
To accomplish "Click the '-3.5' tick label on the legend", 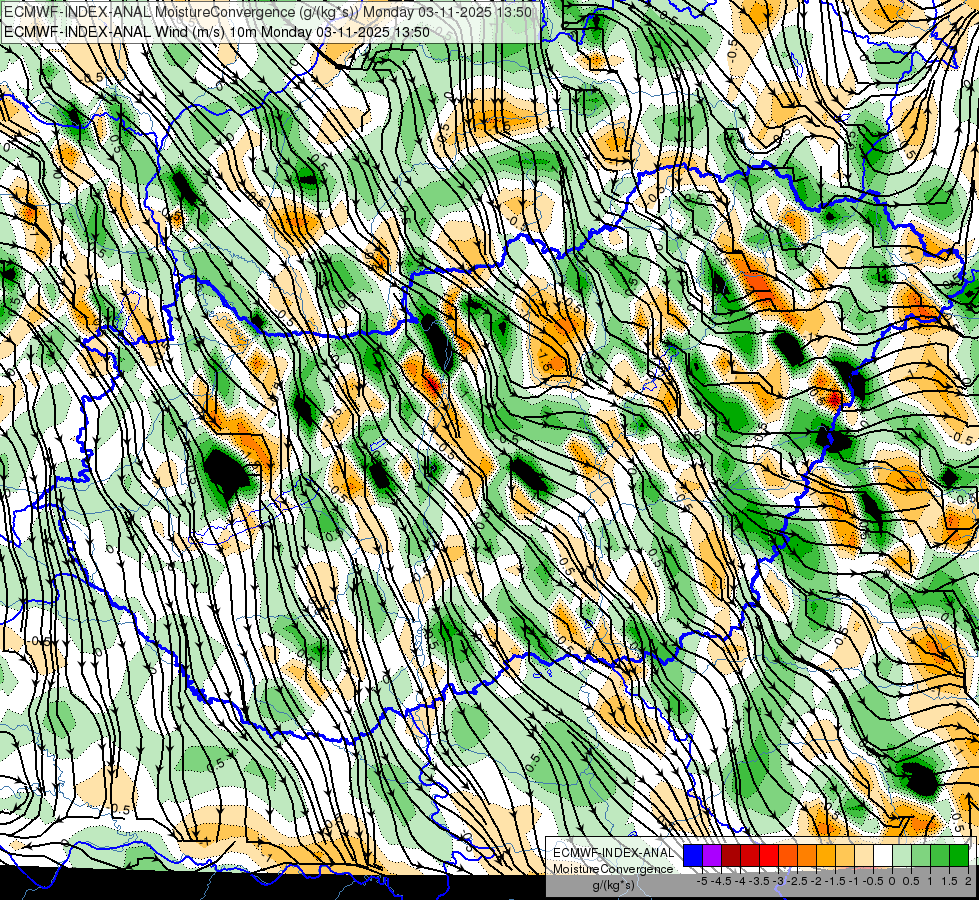I will [759, 881].
